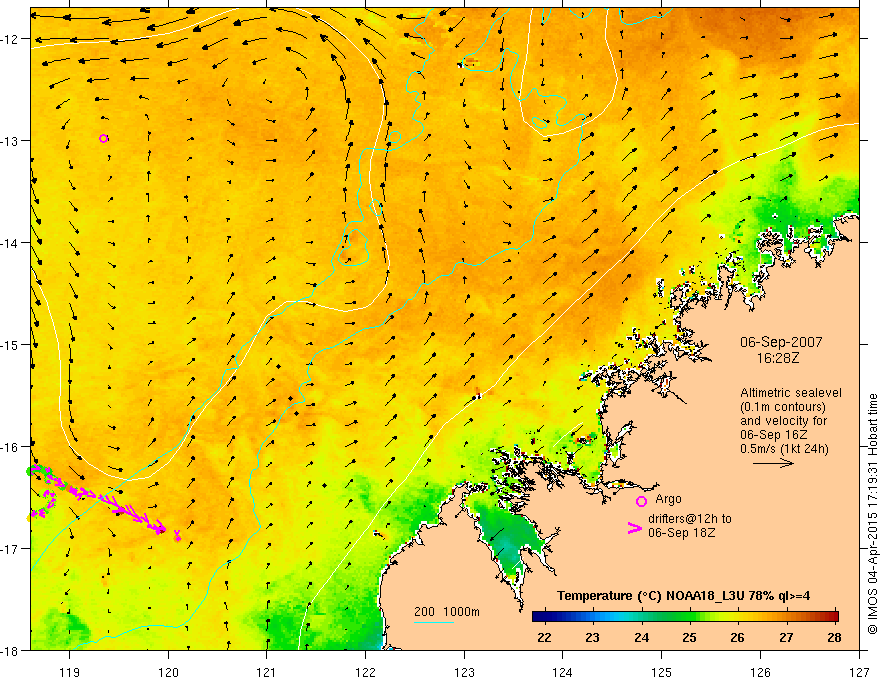The image size is (880, 680).
Task: Click colorbar tick label 27
Action: pyautogui.click(x=786, y=637)
